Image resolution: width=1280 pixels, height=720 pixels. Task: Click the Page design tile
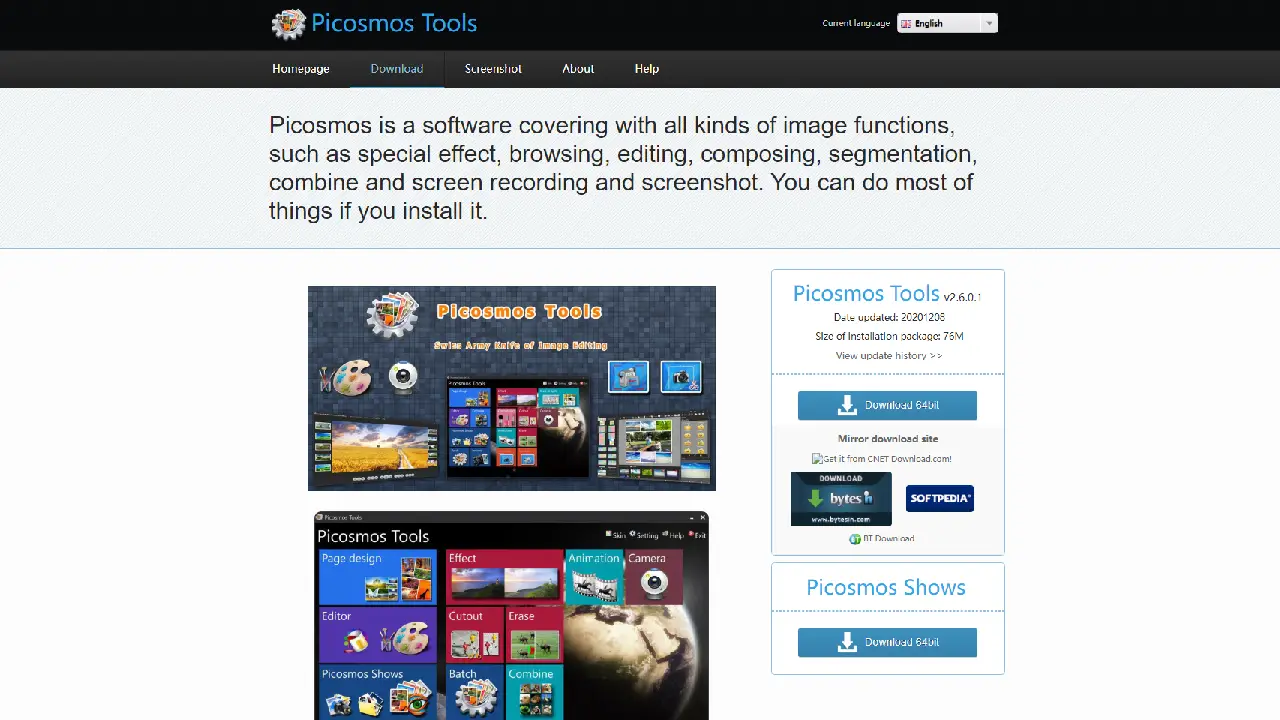click(x=377, y=576)
